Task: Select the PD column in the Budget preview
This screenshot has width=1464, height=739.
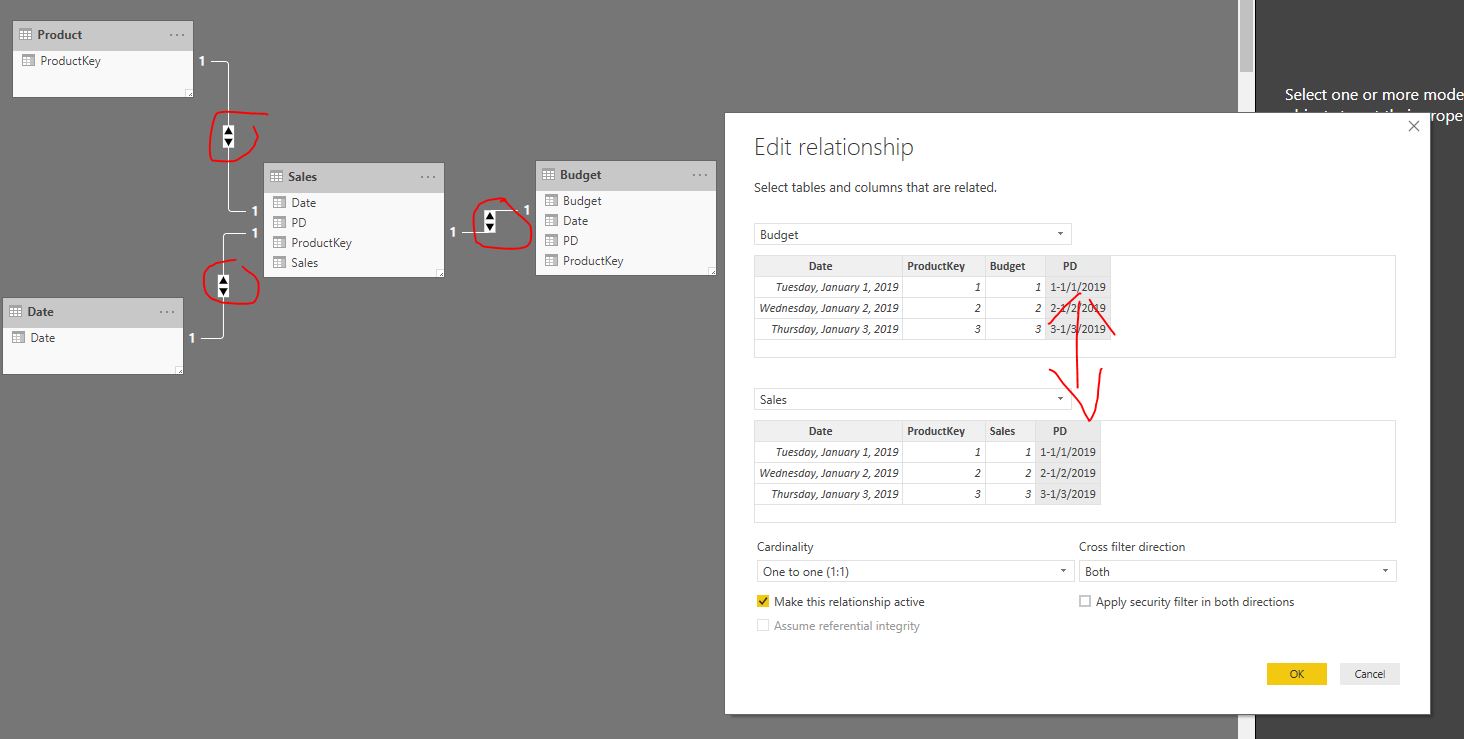Action: coord(1078,298)
